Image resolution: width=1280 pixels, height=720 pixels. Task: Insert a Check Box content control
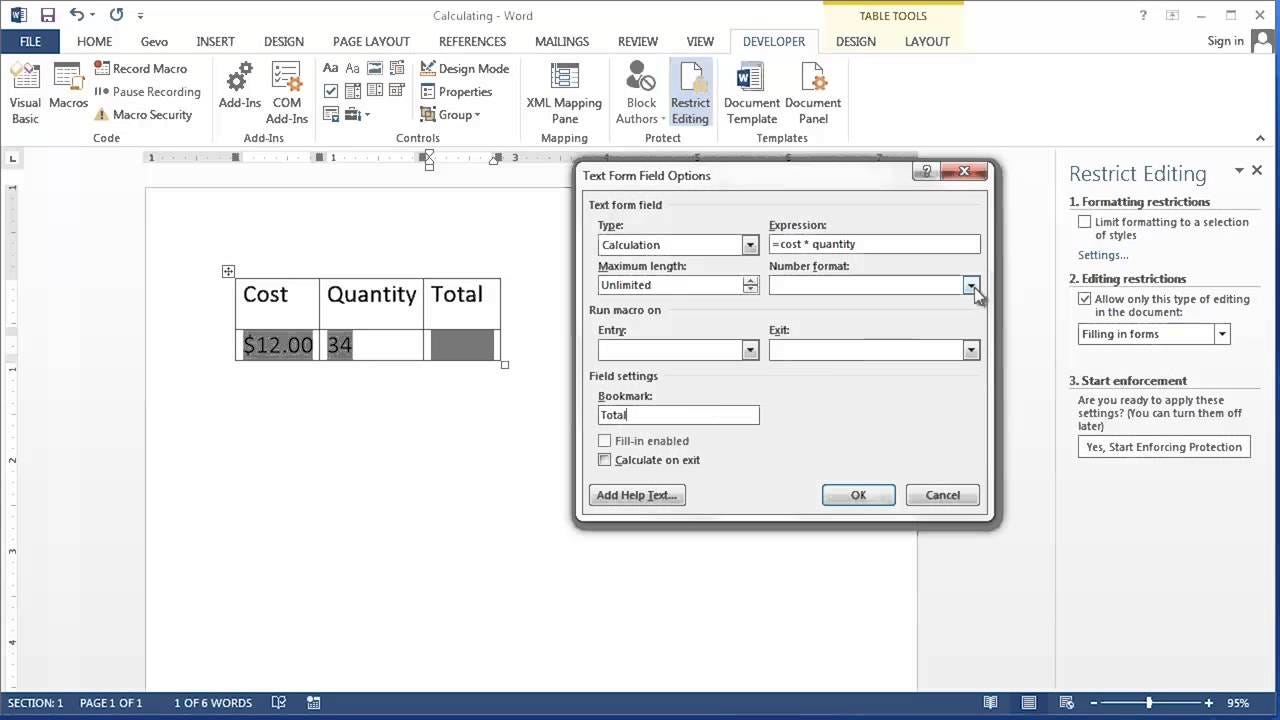pyautogui.click(x=330, y=91)
